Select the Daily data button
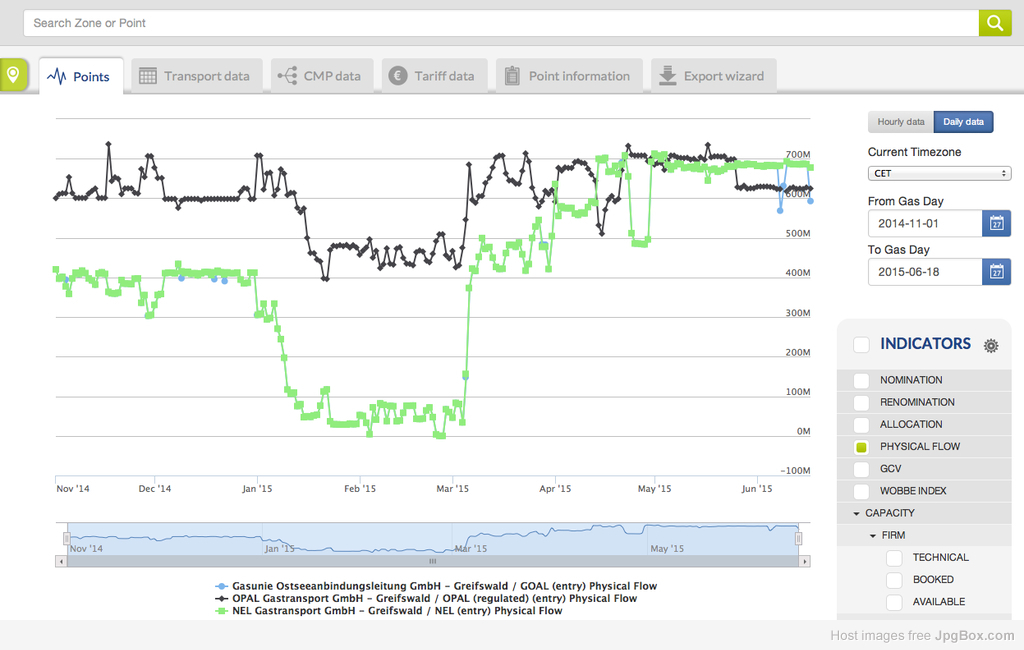The image size is (1024, 650). (x=963, y=122)
